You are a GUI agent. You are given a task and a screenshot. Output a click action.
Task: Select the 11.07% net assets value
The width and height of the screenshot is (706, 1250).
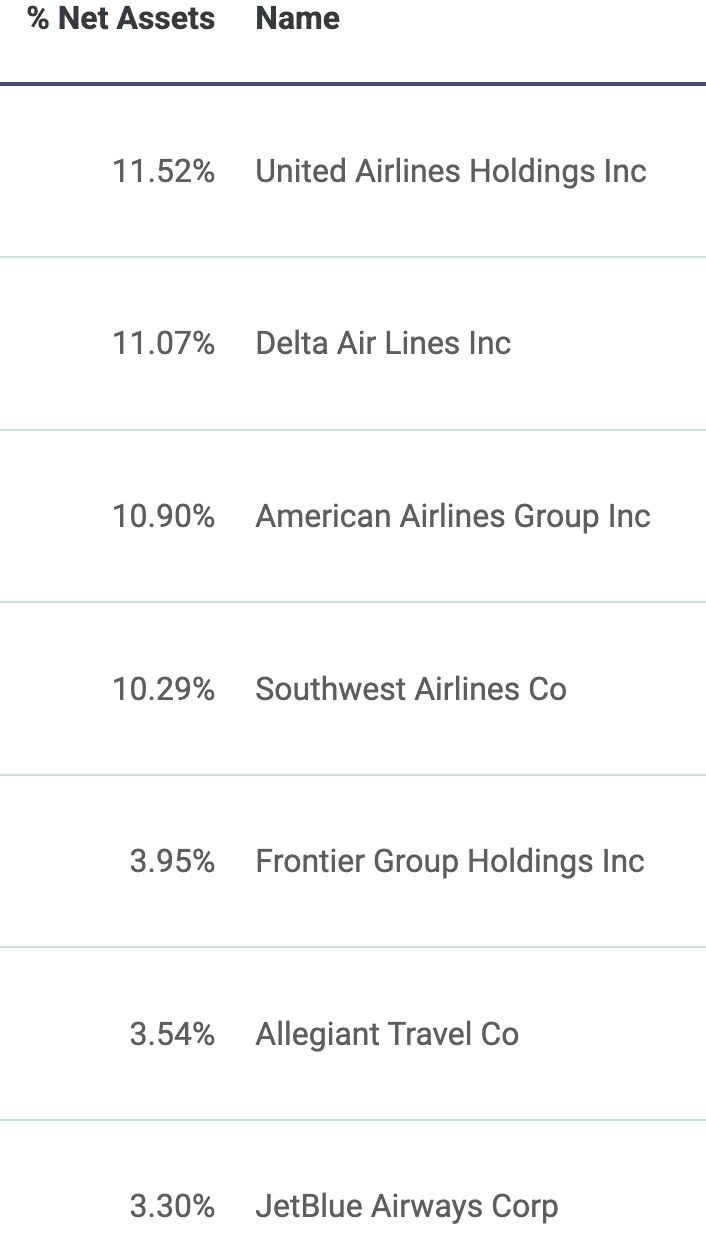click(163, 344)
